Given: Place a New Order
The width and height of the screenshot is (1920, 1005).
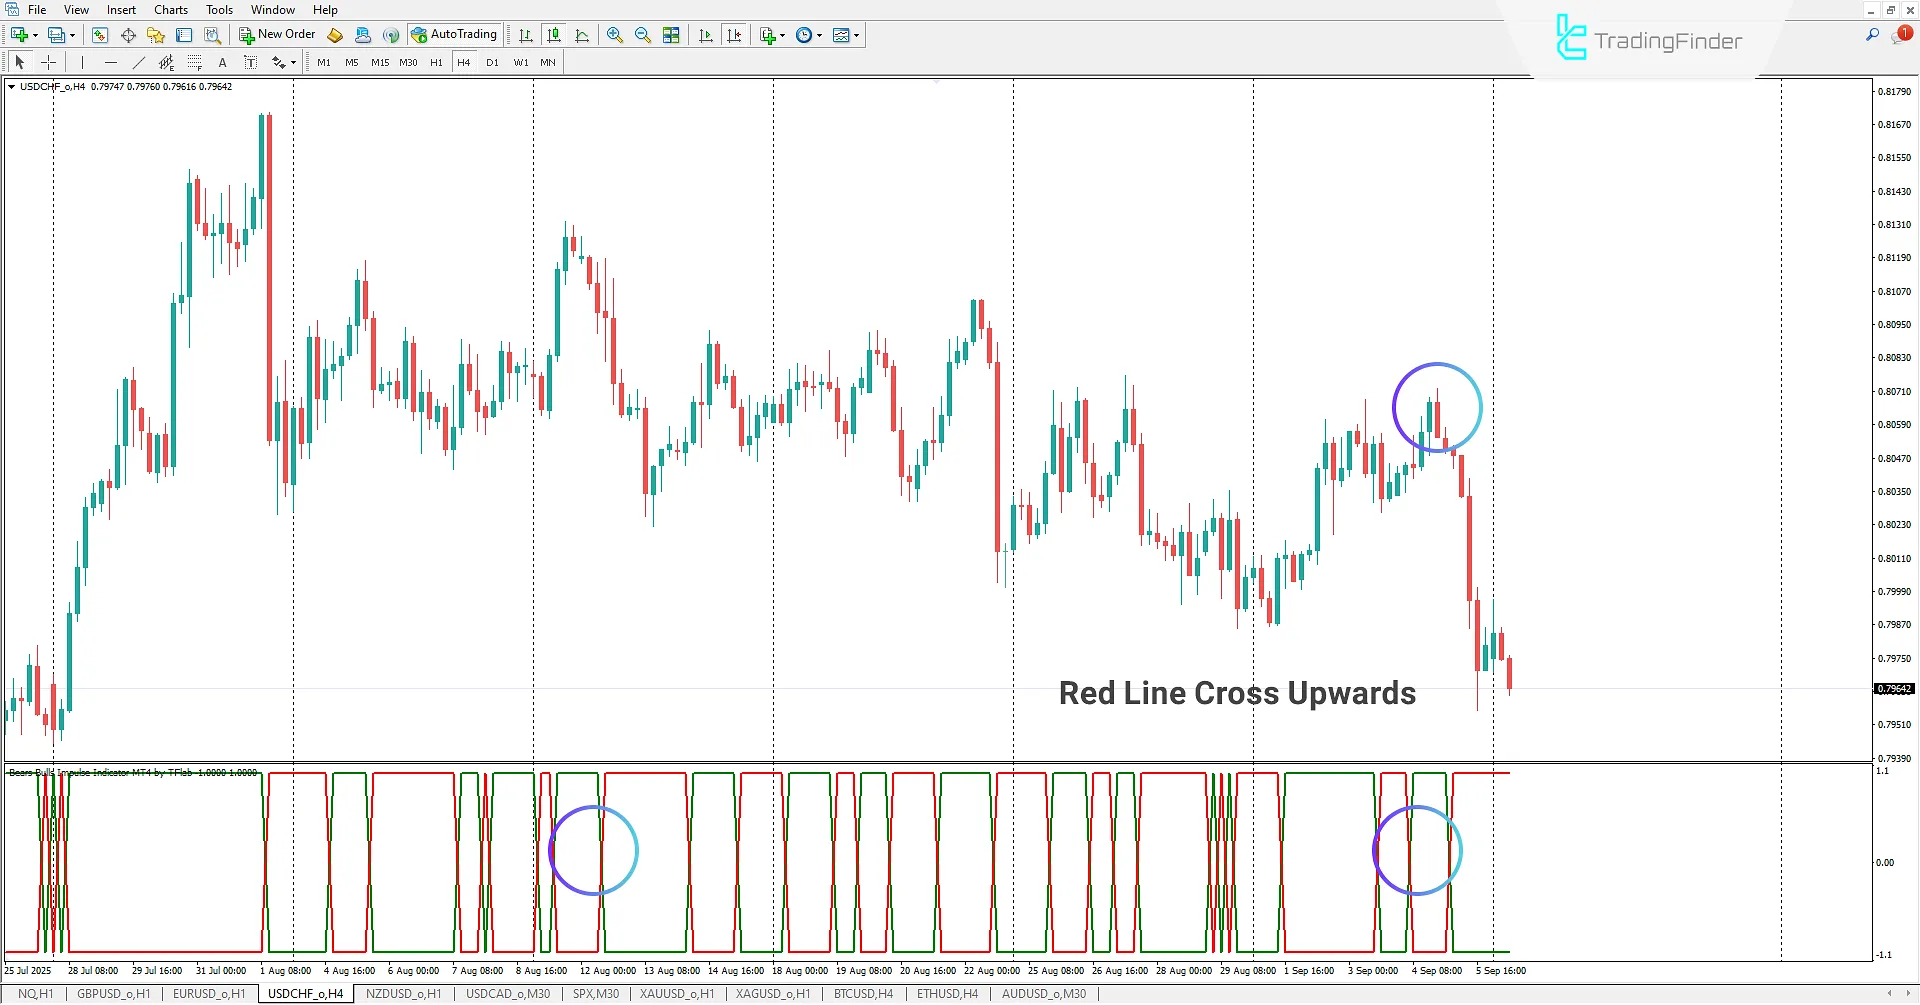Looking at the screenshot, I should (278, 33).
